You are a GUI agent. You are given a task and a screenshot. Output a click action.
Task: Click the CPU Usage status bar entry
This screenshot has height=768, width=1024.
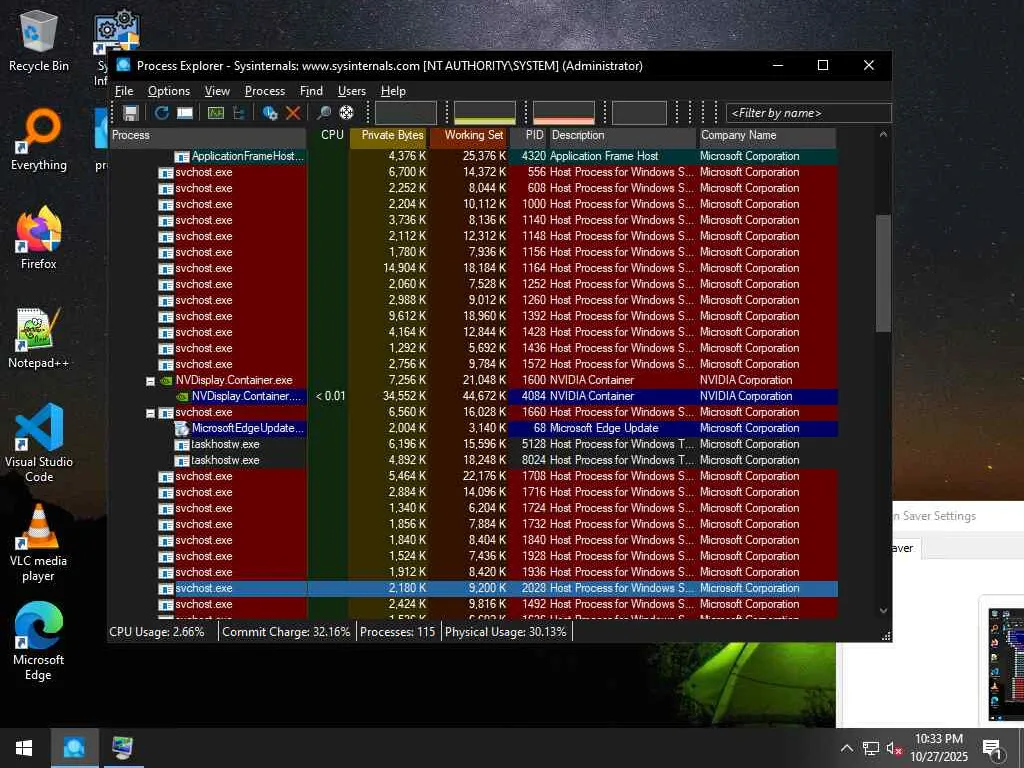[x=157, y=632]
